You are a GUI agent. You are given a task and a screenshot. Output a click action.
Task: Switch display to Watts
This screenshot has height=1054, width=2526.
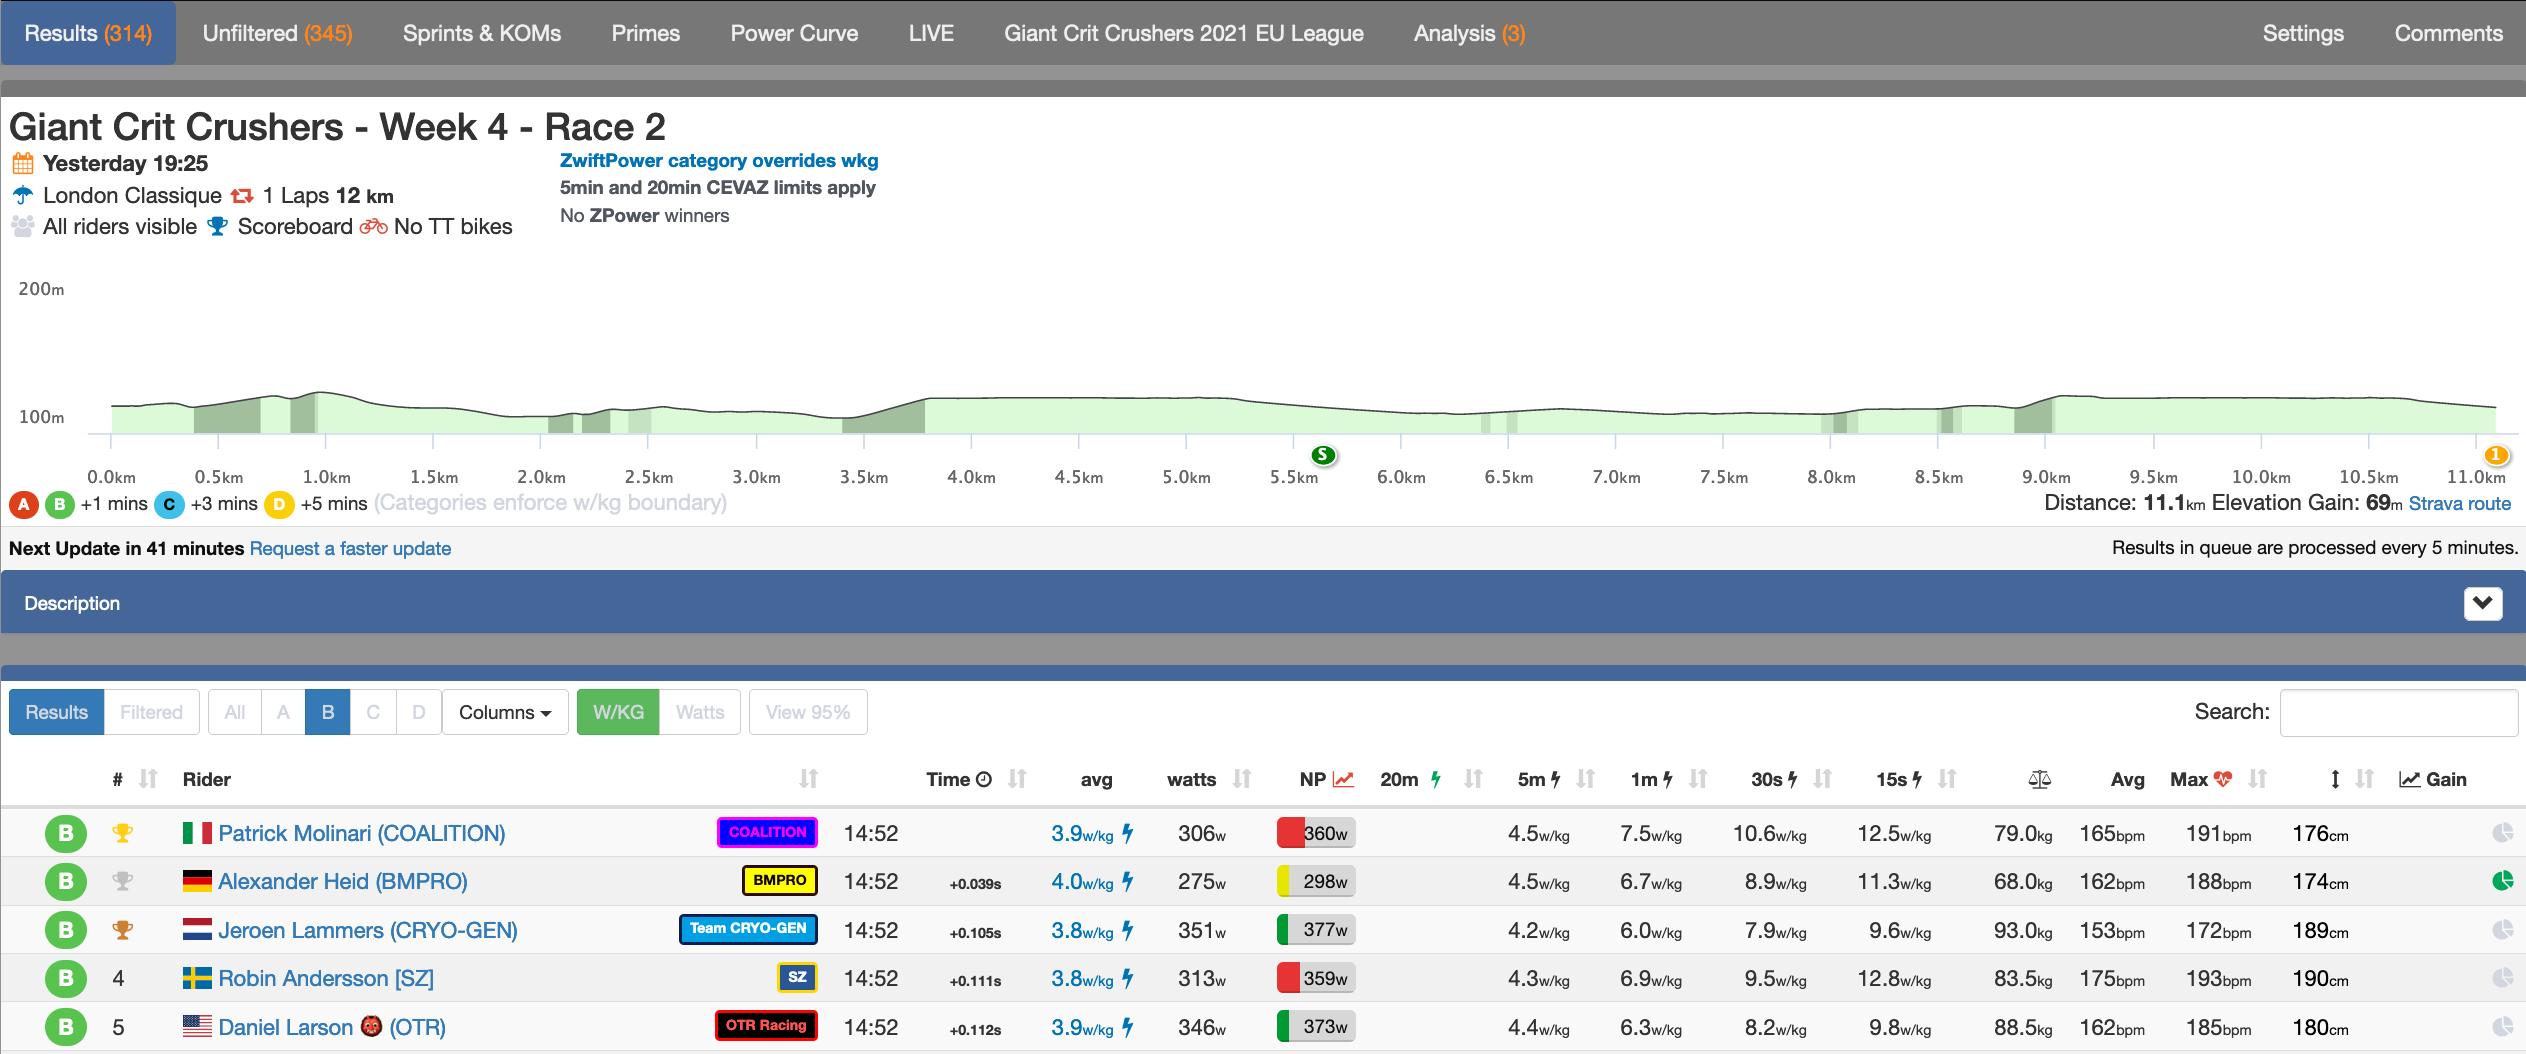click(700, 712)
